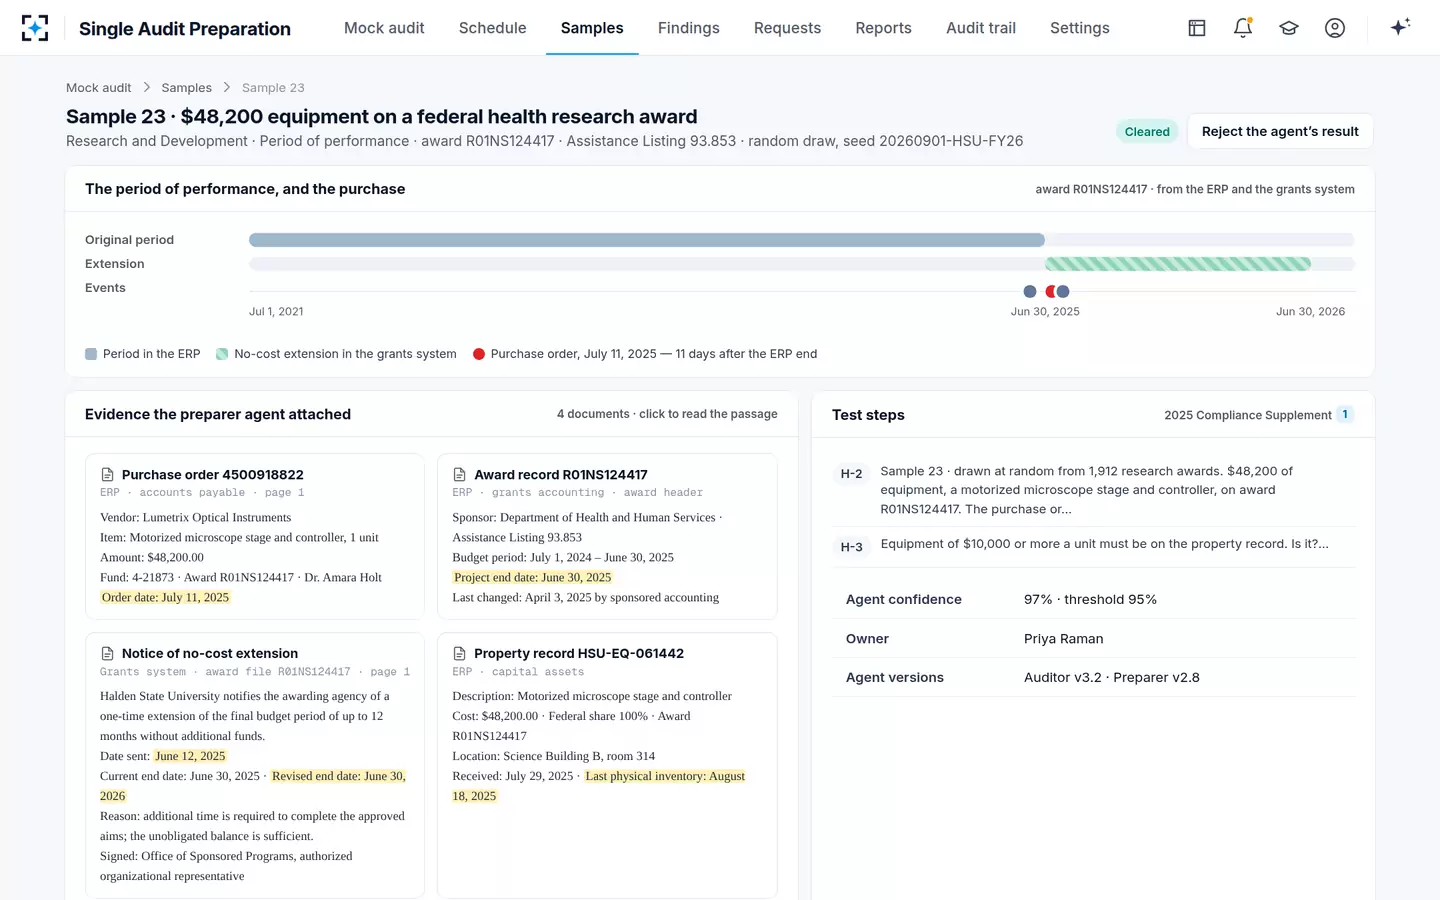Click the striped No-cost extension legend swatch
Image resolution: width=1440 pixels, height=900 pixels.
tap(222, 354)
